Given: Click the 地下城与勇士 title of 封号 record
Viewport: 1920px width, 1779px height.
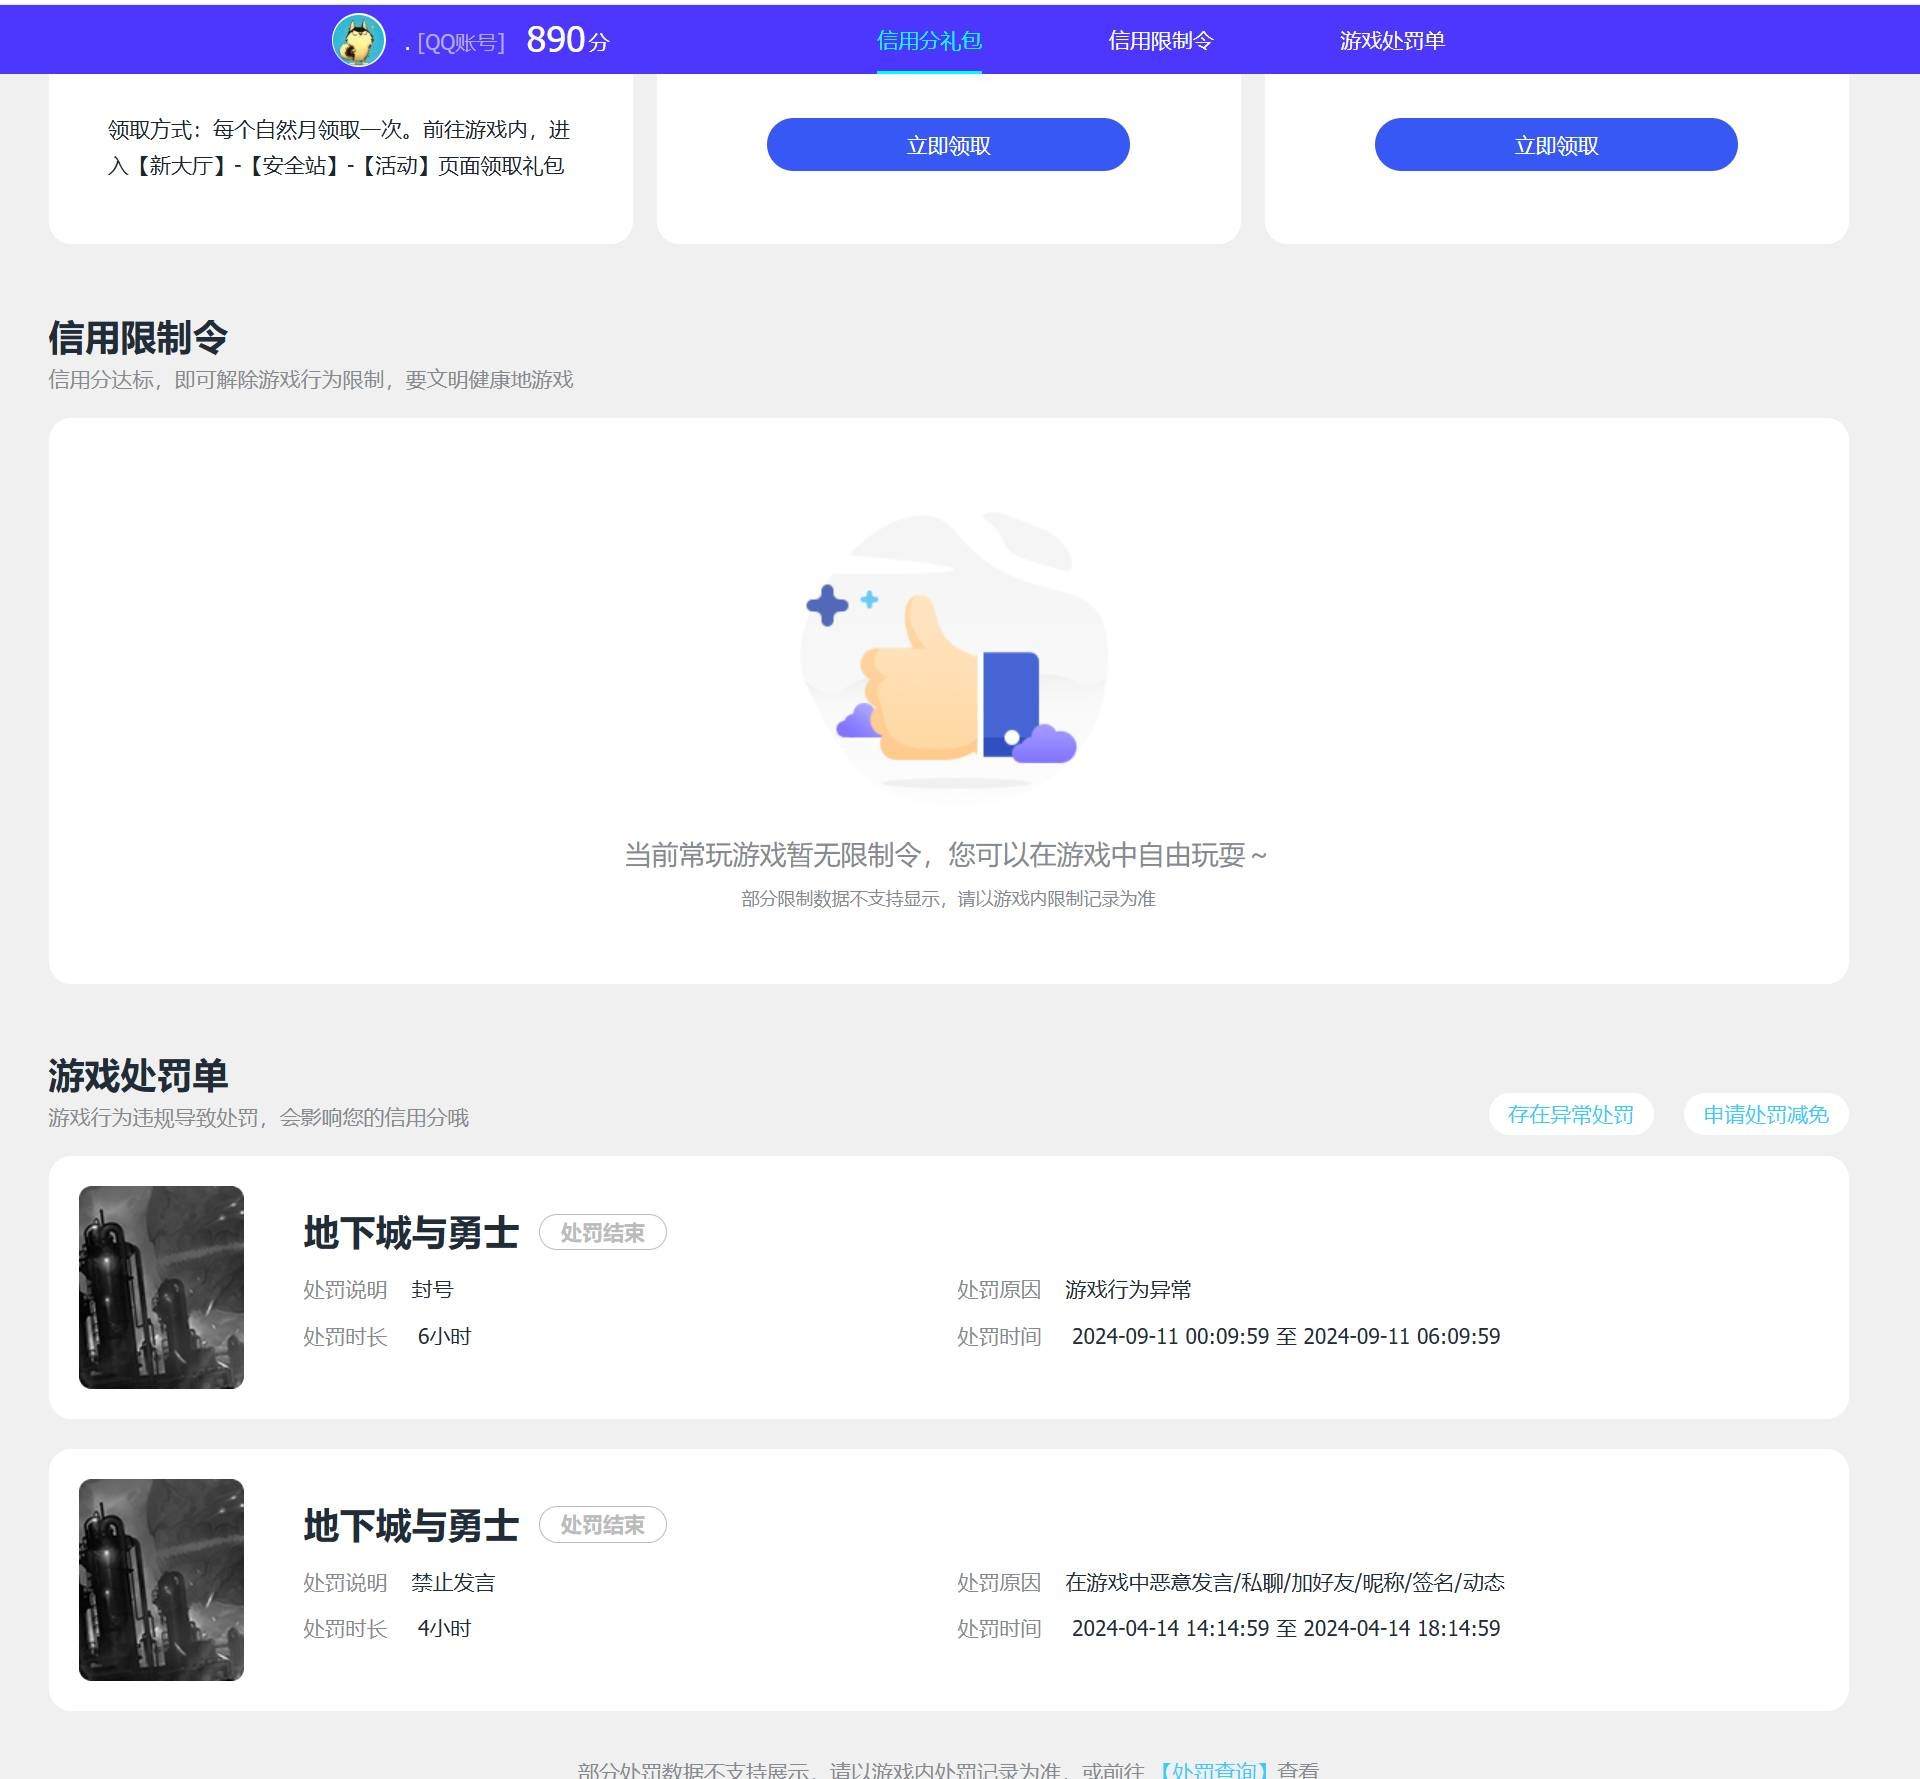Looking at the screenshot, I should 411,1232.
